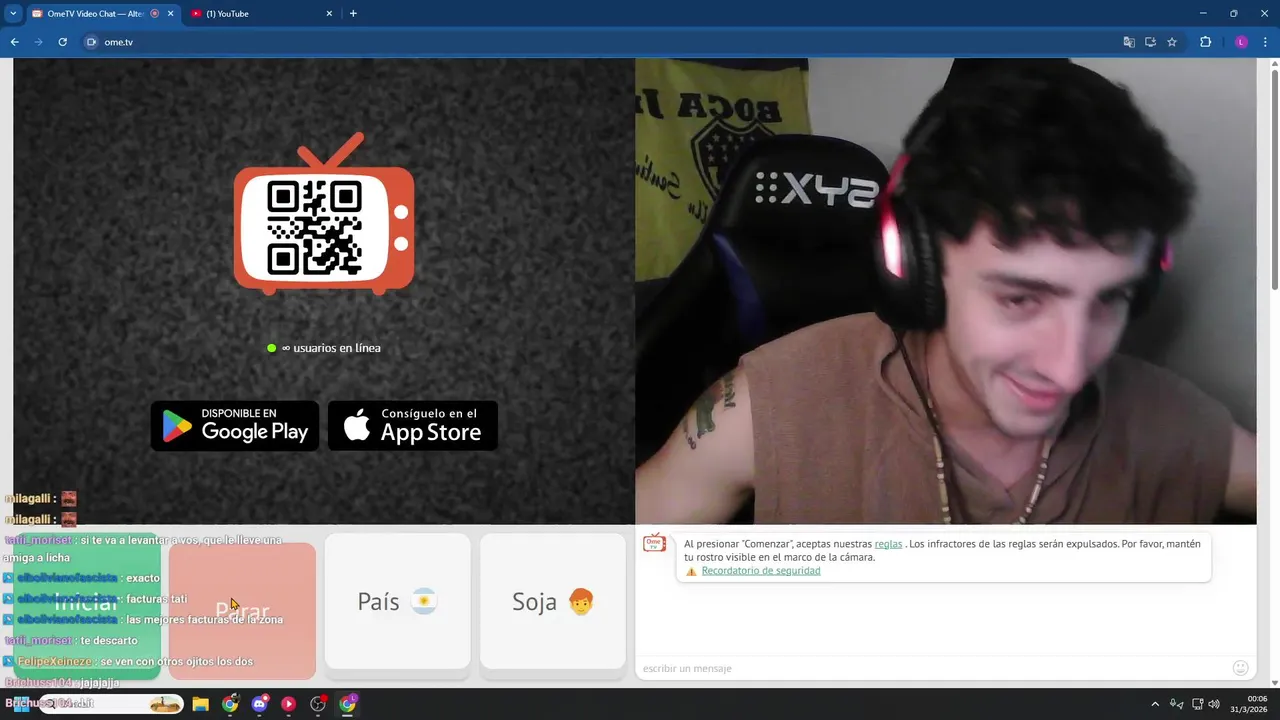Open the Chrome extensions puzzle icon
Viewport: 1280px width, 720px height.
click(1205, 42)
